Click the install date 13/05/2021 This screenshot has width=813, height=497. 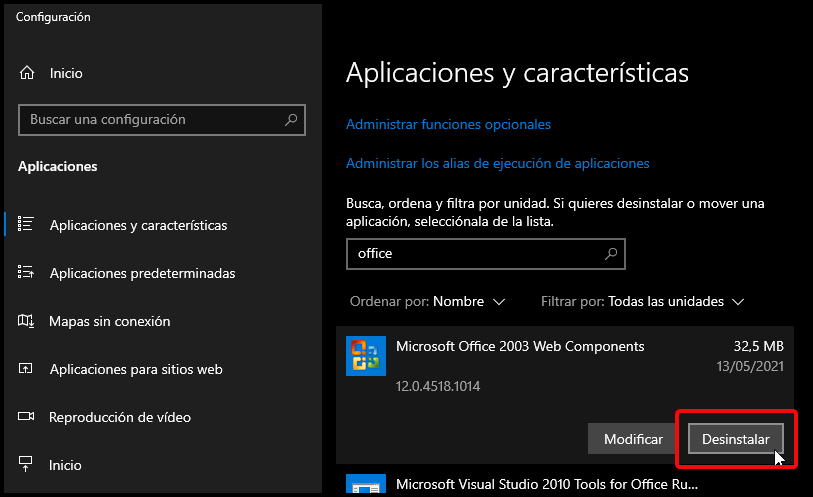click(x=750, y=366)
